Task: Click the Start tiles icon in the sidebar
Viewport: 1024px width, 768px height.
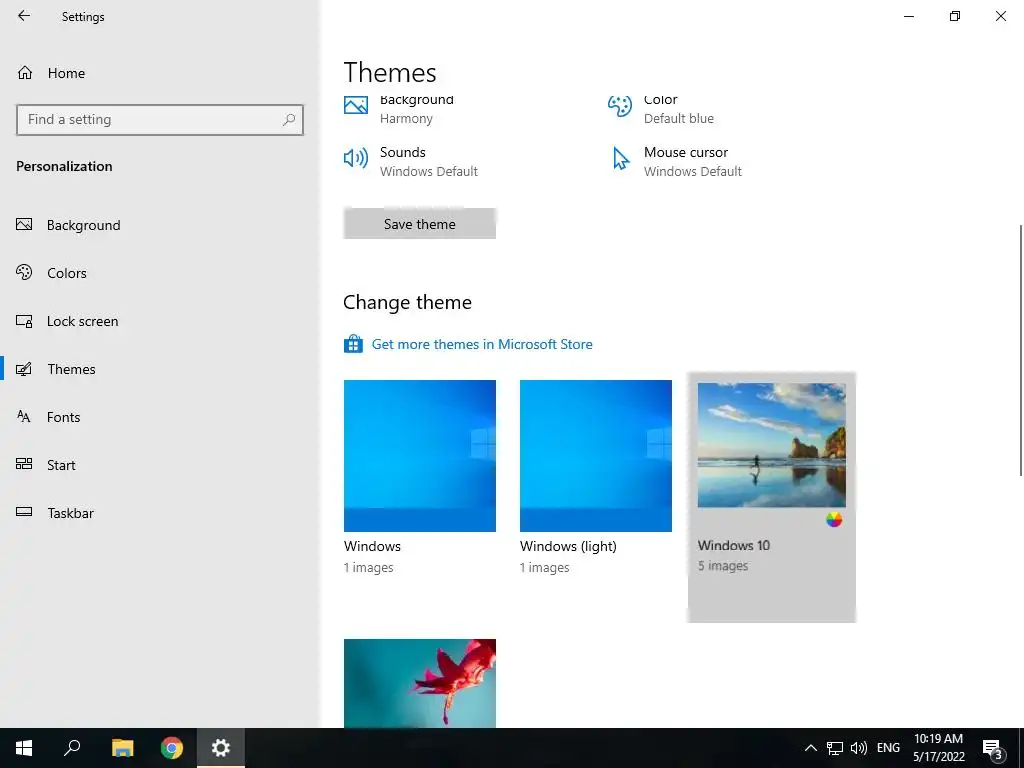Action: 24,464
